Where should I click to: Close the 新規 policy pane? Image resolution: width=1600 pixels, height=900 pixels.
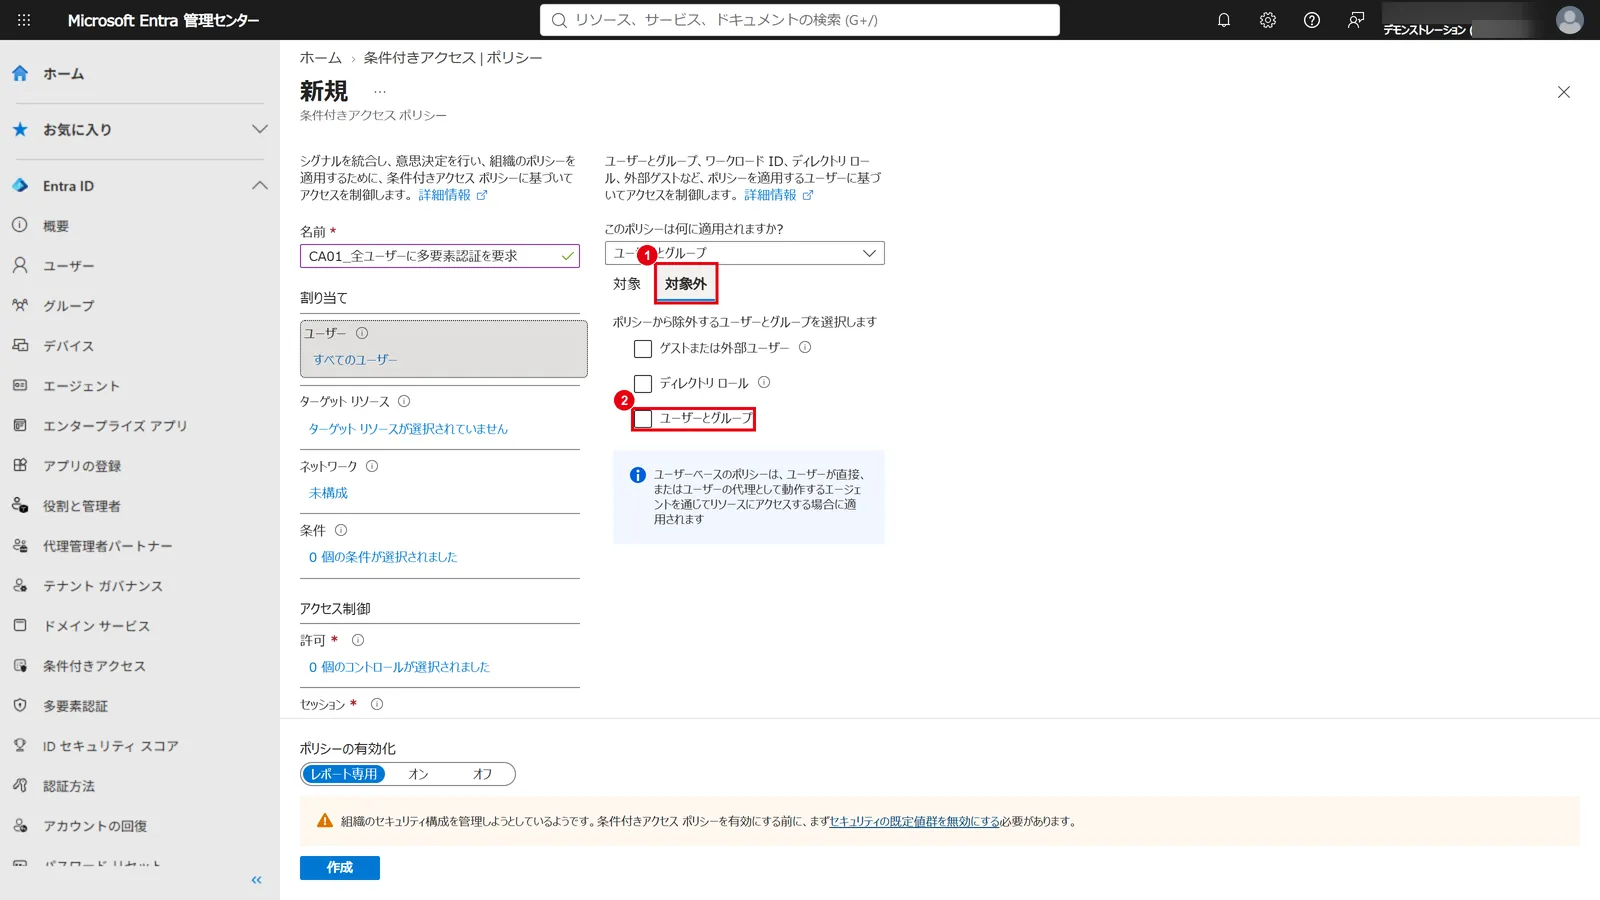[x=1564, y=92]
